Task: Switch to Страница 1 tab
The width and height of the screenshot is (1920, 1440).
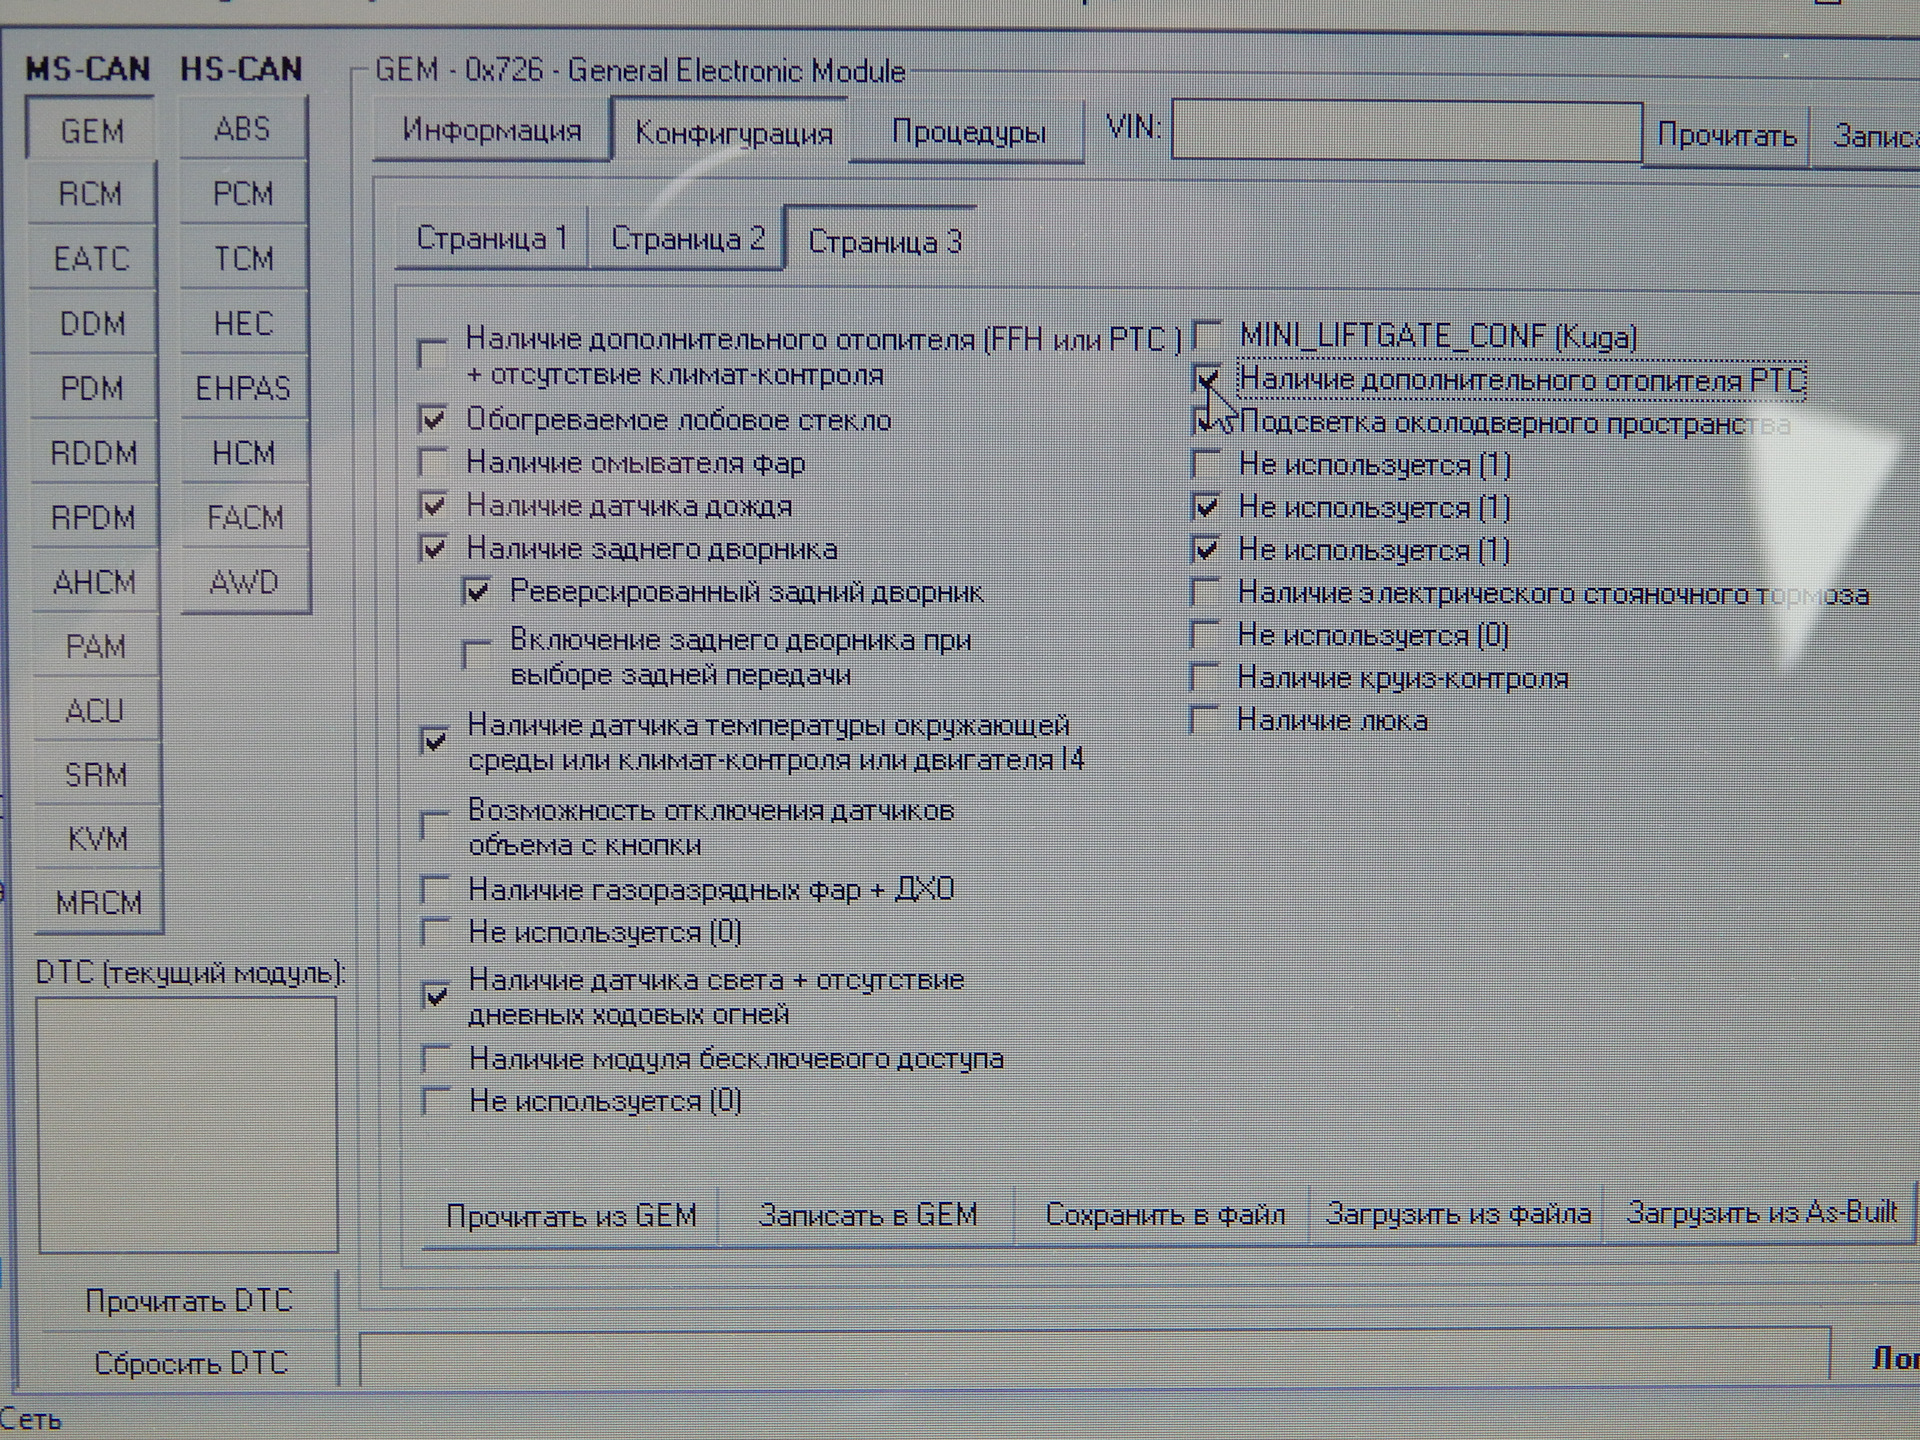Action: 491,239
